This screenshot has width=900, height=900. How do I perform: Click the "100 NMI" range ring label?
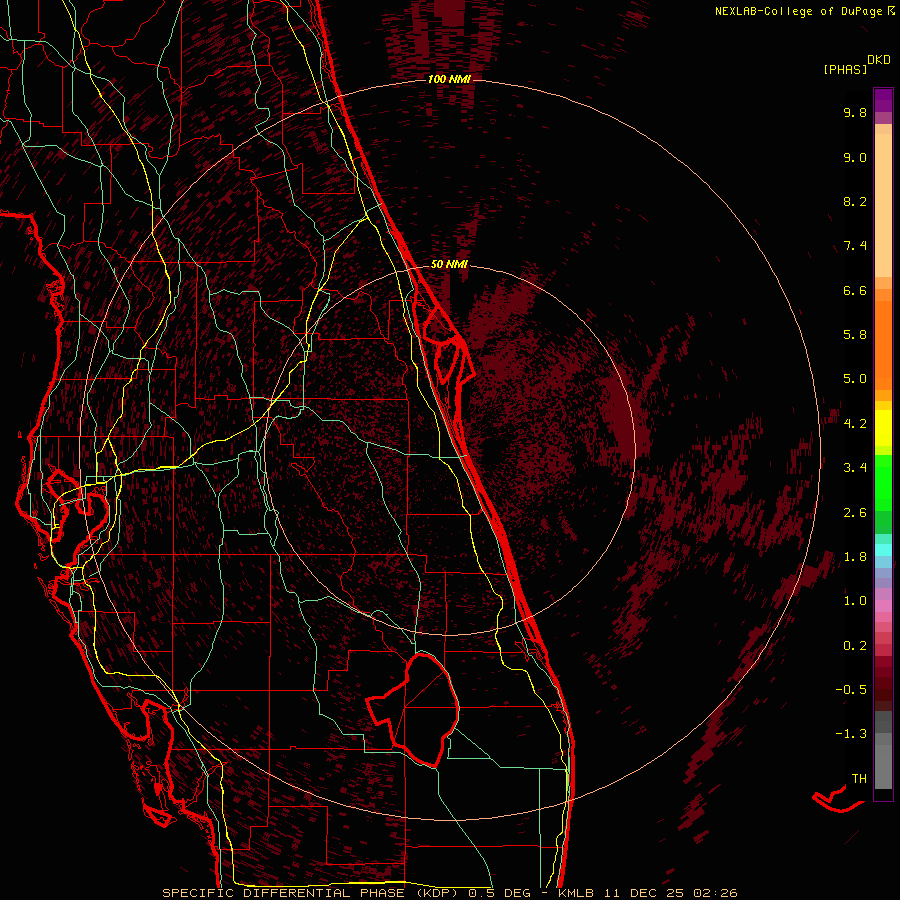click(x=449, y=79)
